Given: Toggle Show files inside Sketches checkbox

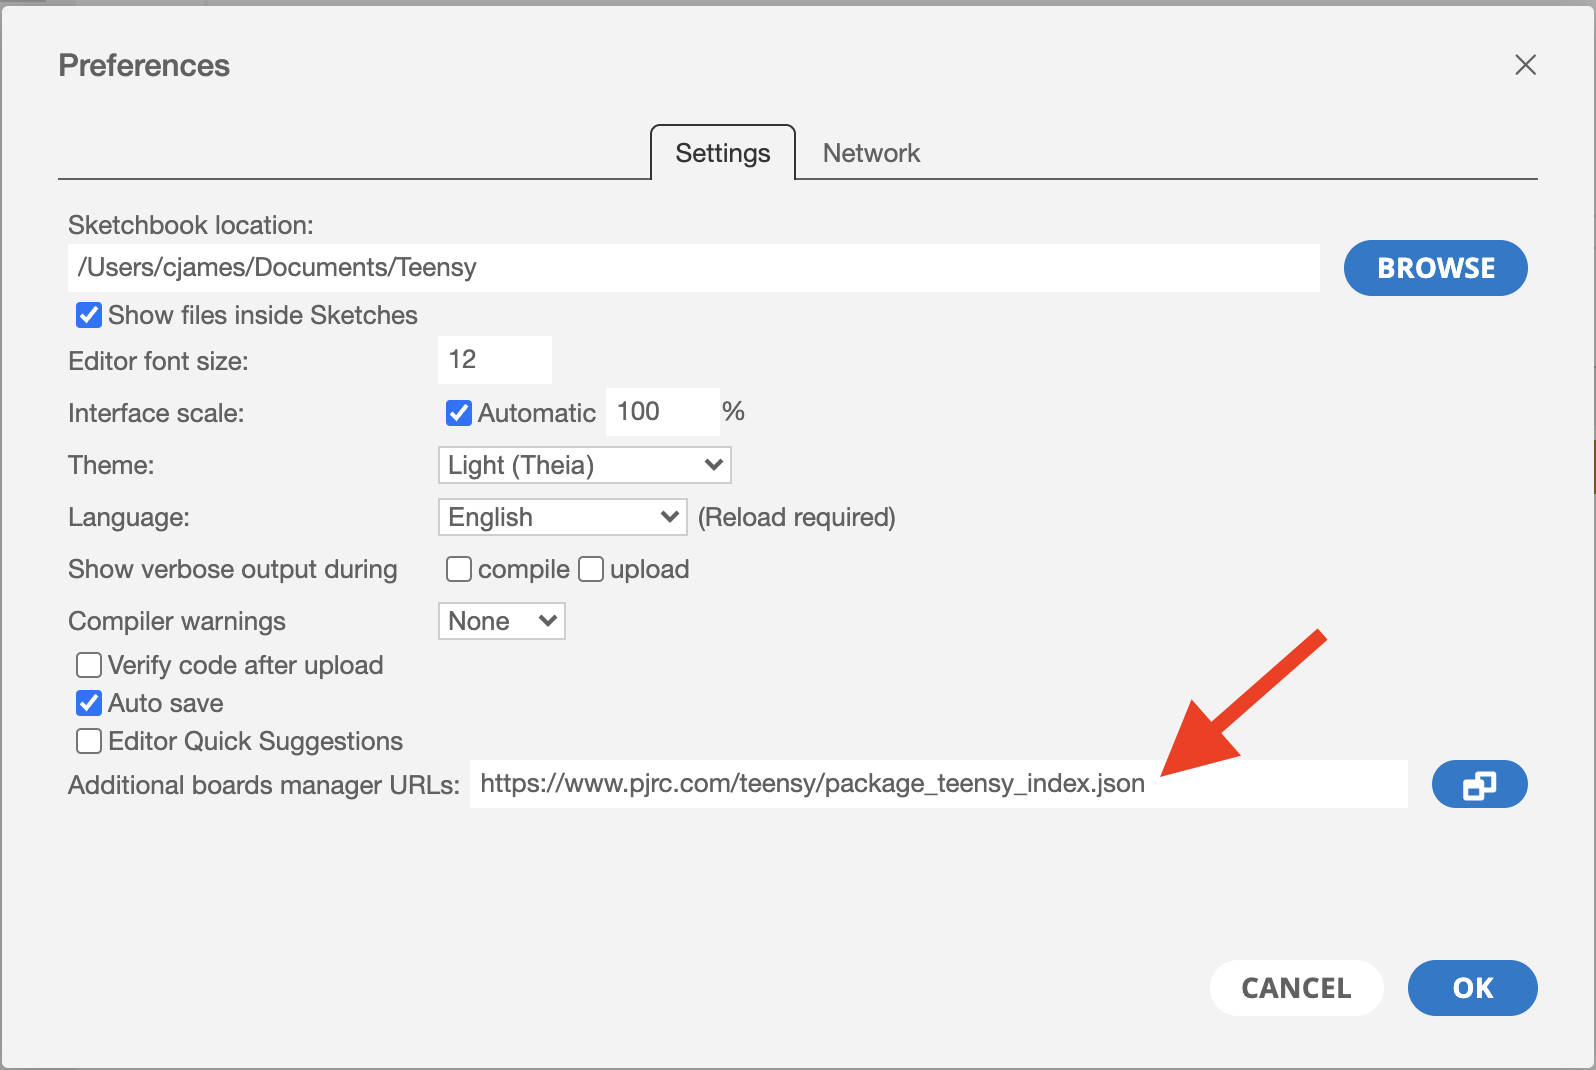Looking at the screenshot, I should pyautogui.click(x=89, y=316).
